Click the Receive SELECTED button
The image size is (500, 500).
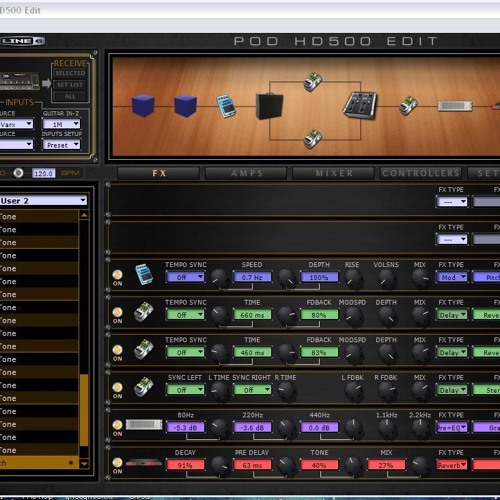[x=70, y=73]
